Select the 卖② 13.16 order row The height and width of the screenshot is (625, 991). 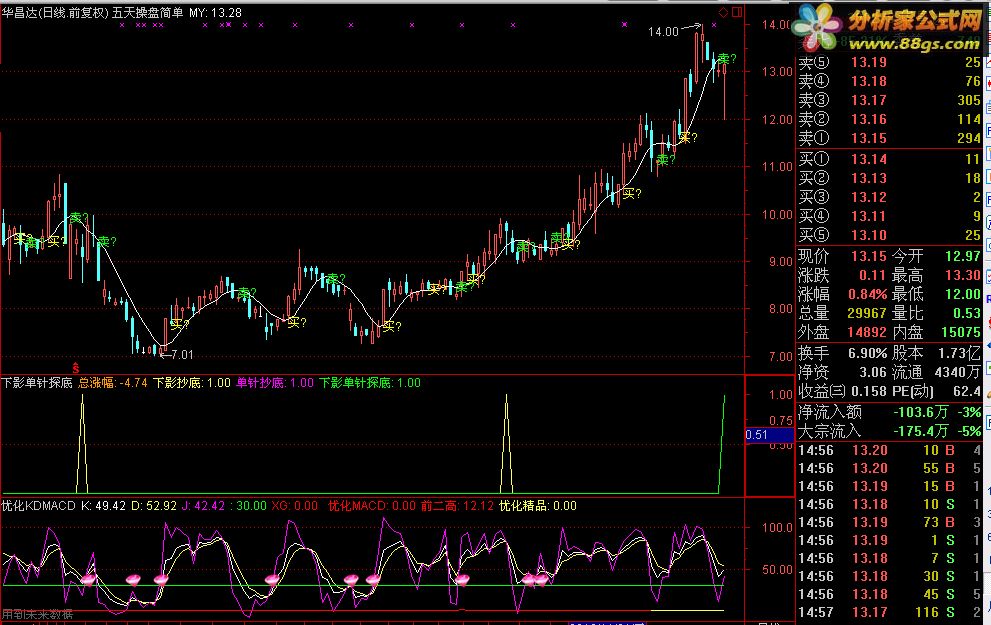(x=889, y=119)
